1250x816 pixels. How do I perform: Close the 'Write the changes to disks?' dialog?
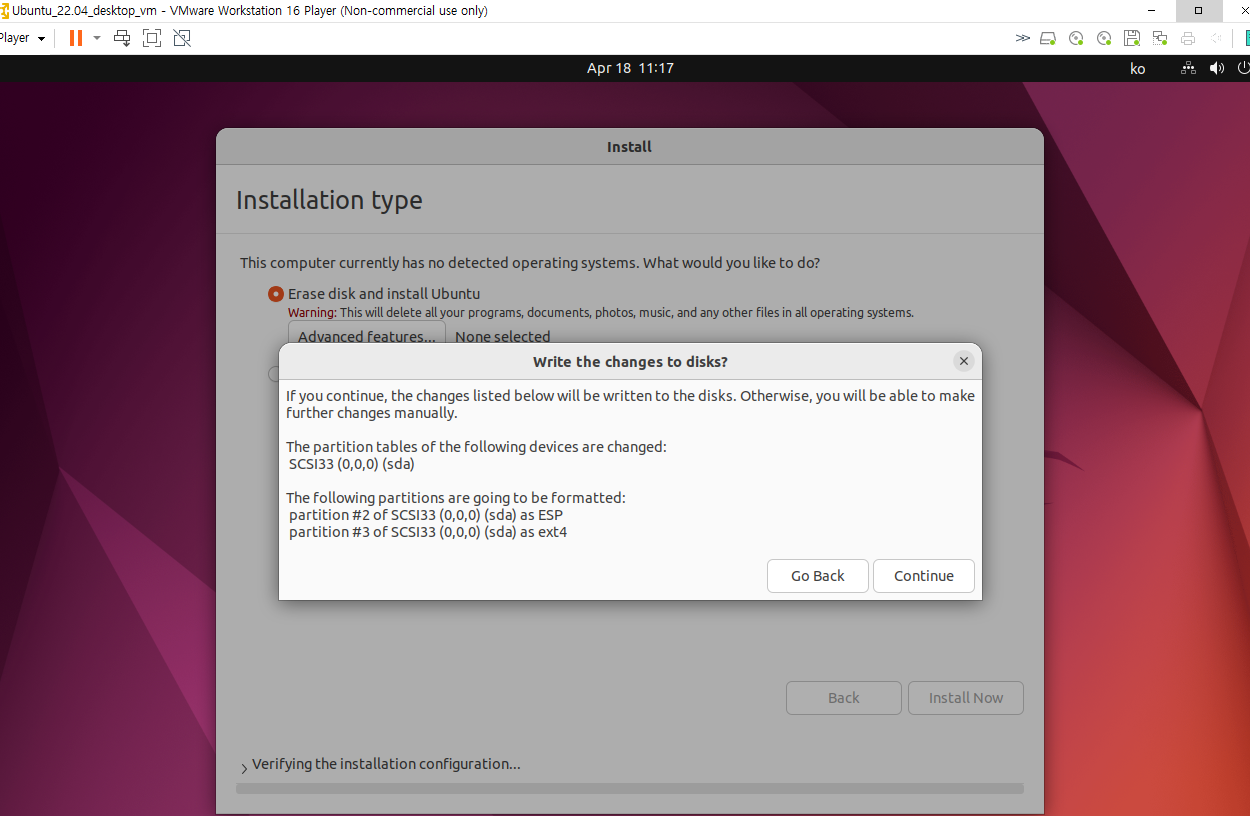tap(964, 361)
